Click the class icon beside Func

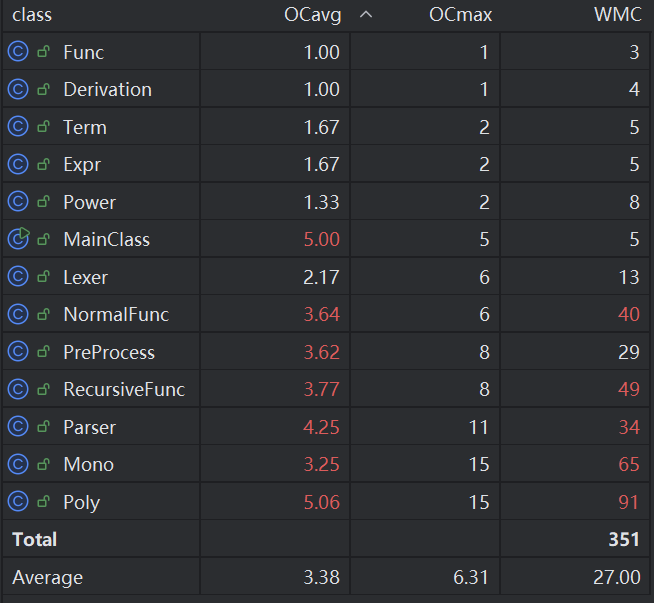click(18, 52)
